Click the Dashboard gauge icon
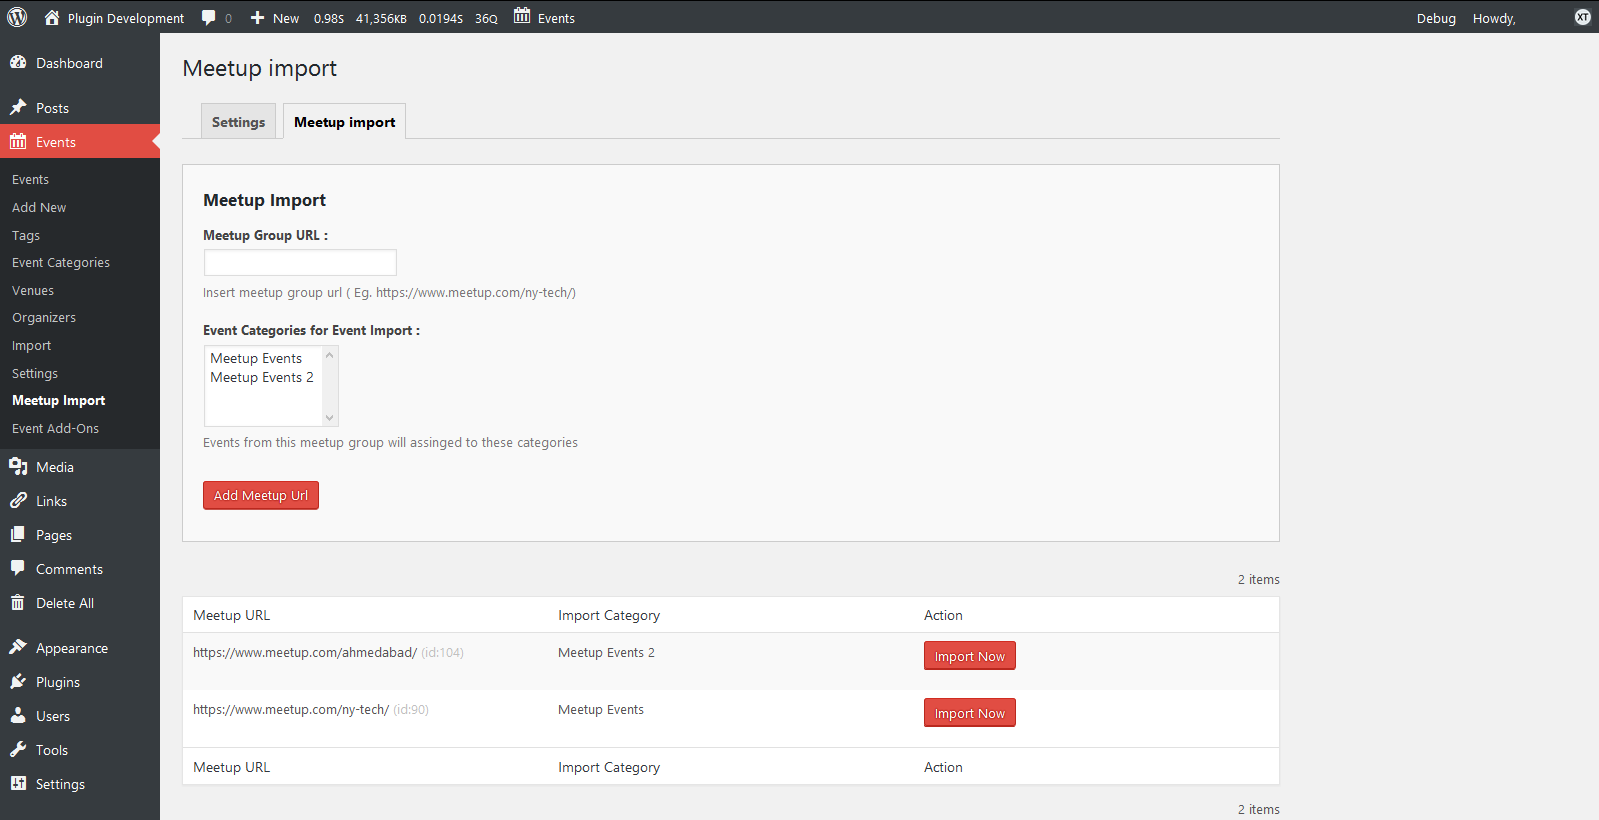Image resolution: width=1599 pixels, height=820 pixels. (x=18, y=62)
